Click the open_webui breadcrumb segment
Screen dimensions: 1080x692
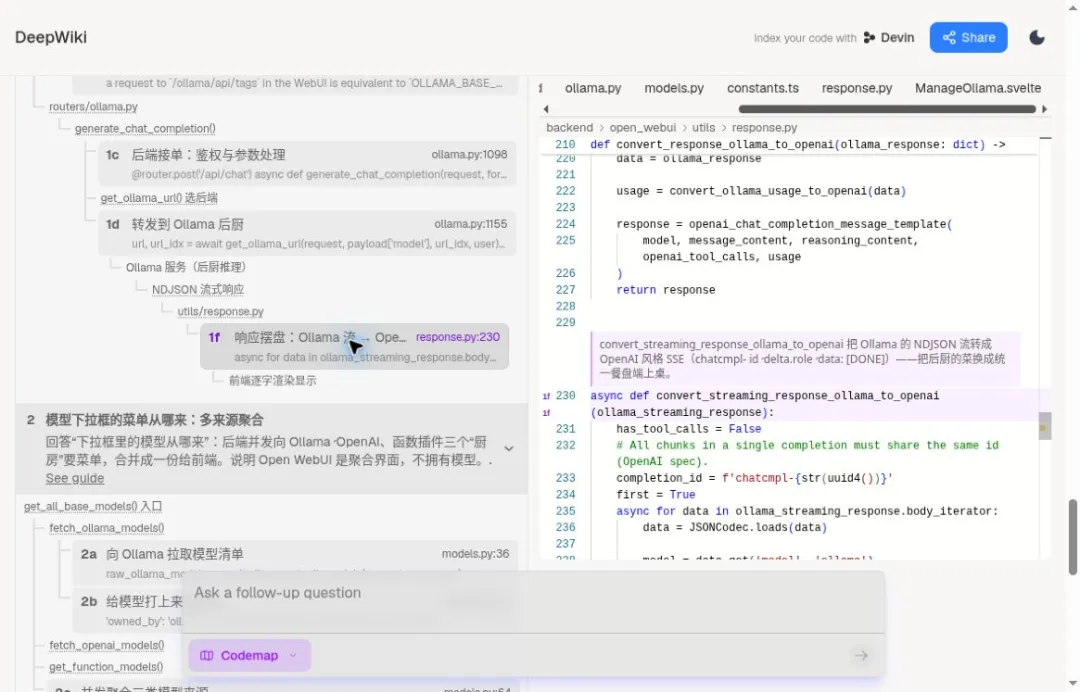click(x=643, y=127)
